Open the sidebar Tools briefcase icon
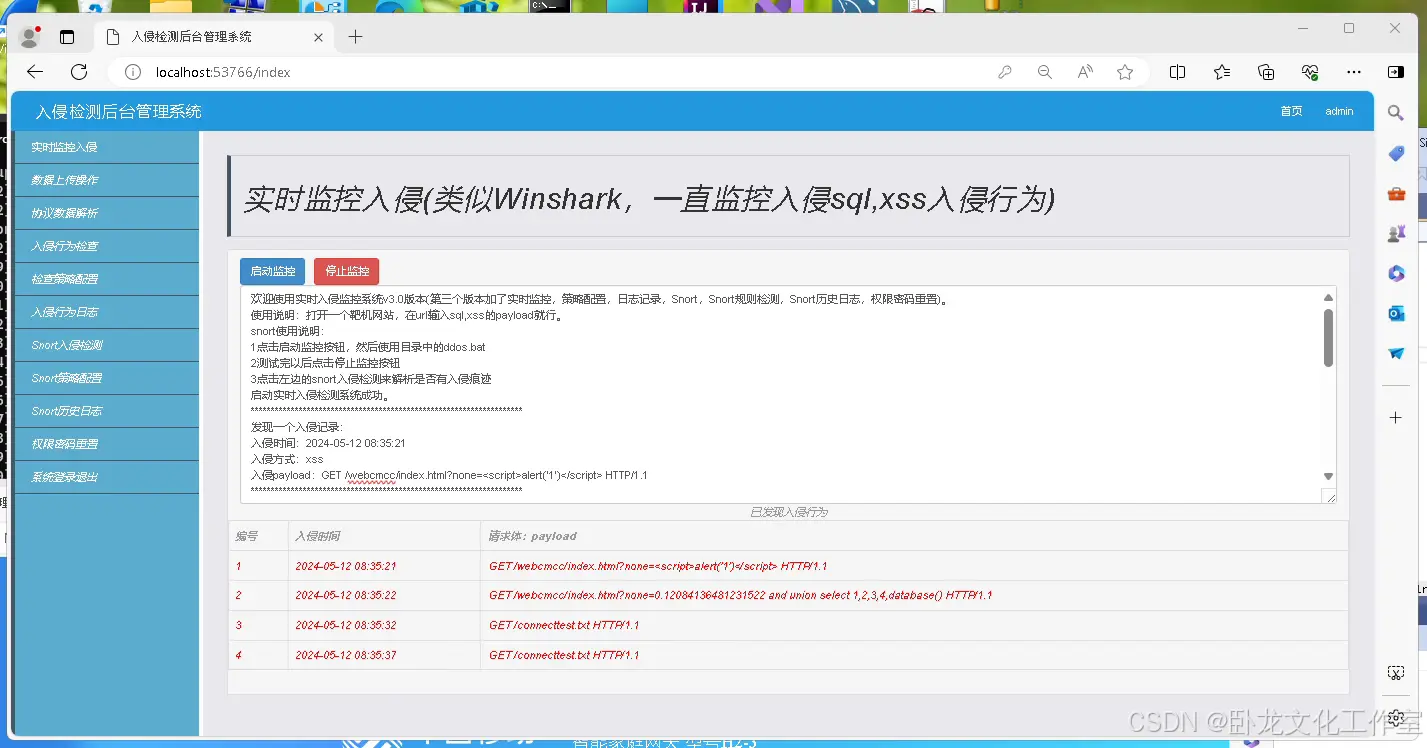The height and width of the screenshot is (748, 1427). tap(1397, 194)
